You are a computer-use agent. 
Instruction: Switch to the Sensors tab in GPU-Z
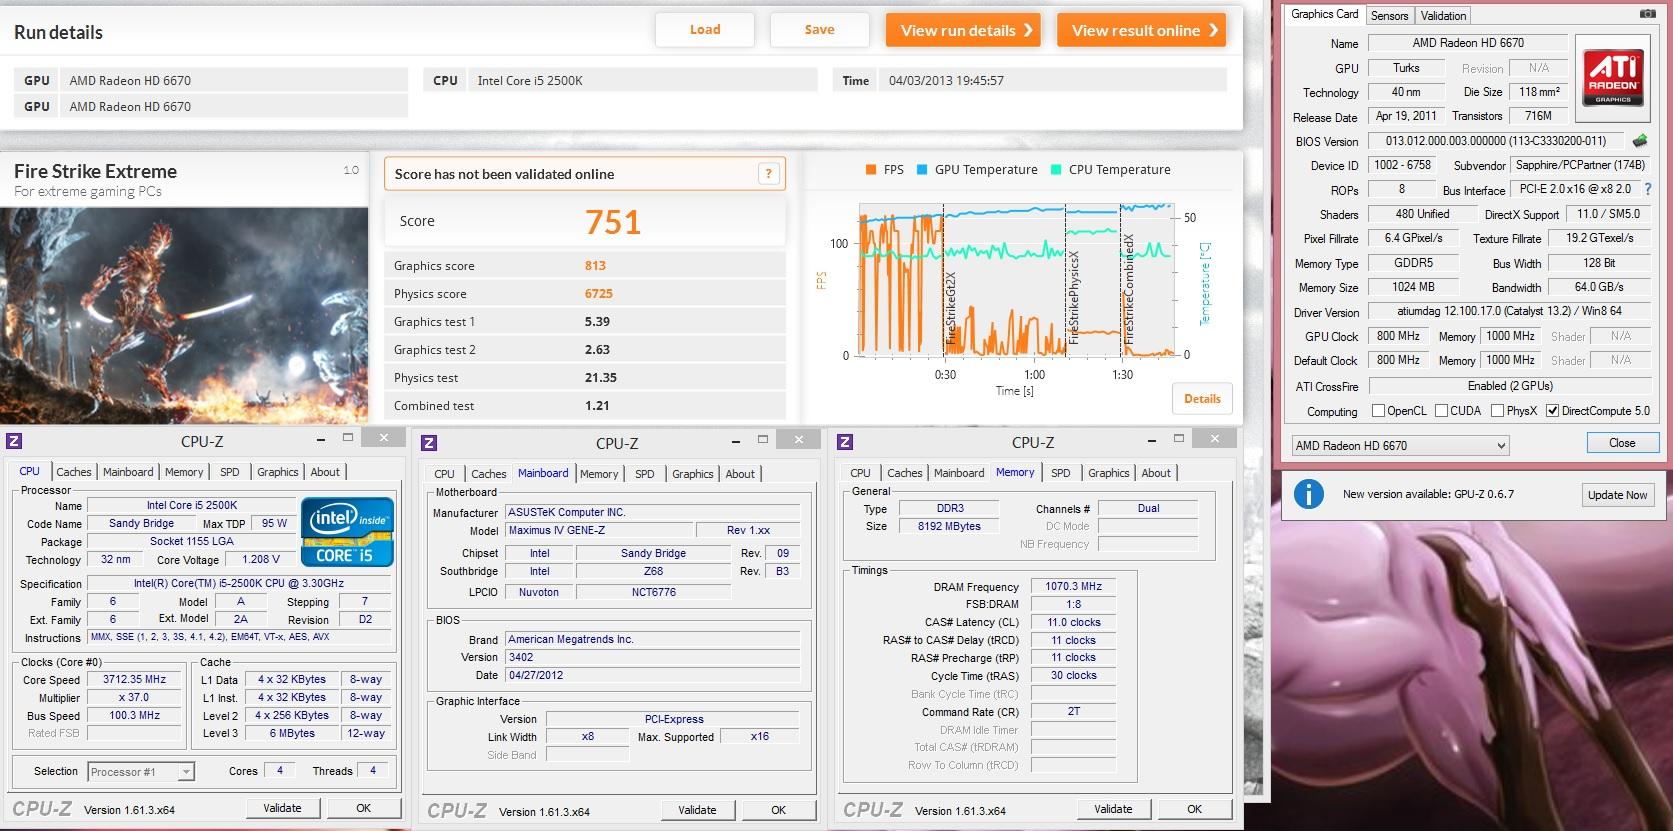click(1389, 15)
